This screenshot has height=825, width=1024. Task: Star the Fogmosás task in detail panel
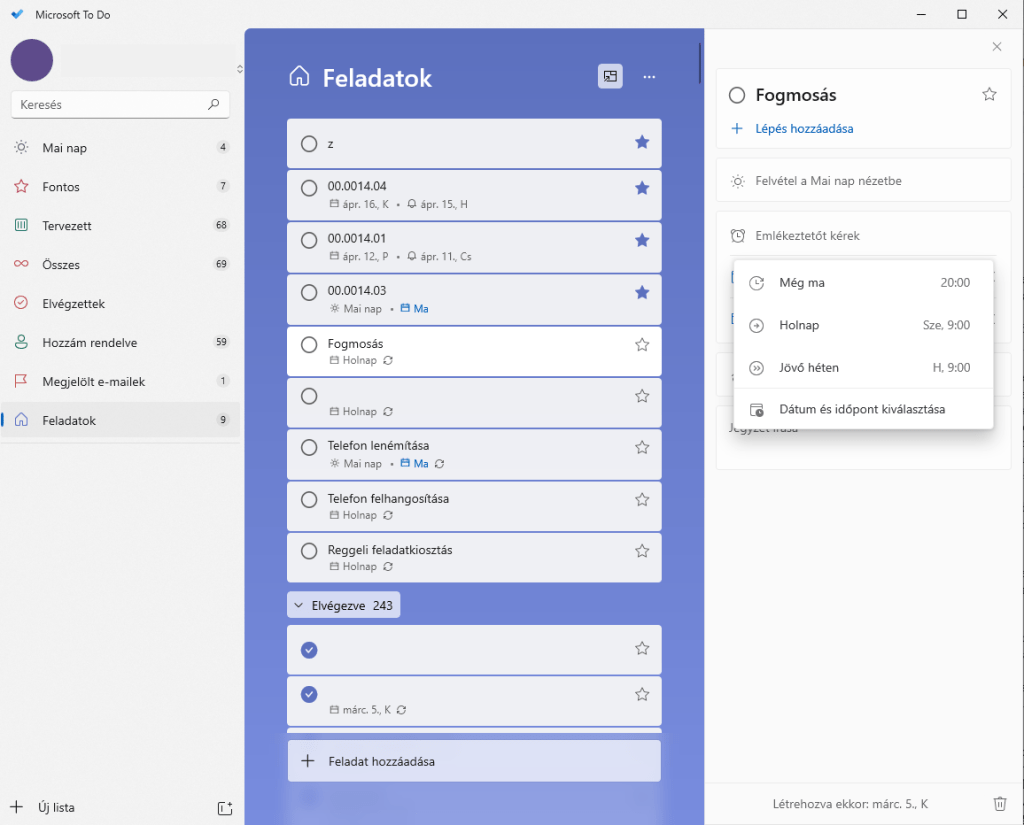pos(989,95)
